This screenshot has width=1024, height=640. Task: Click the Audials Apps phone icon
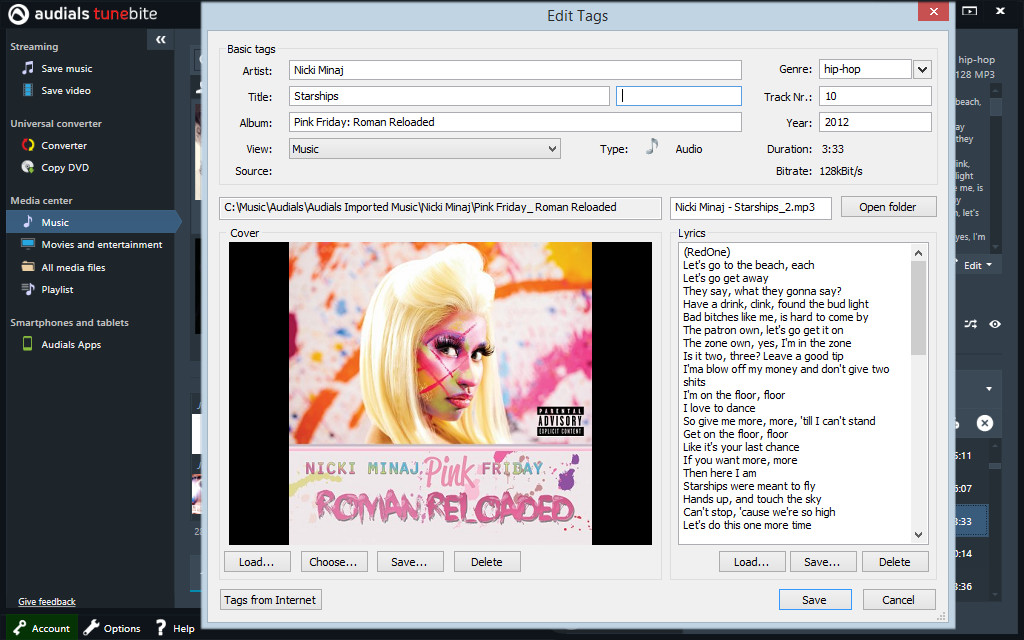coord(27,344)
